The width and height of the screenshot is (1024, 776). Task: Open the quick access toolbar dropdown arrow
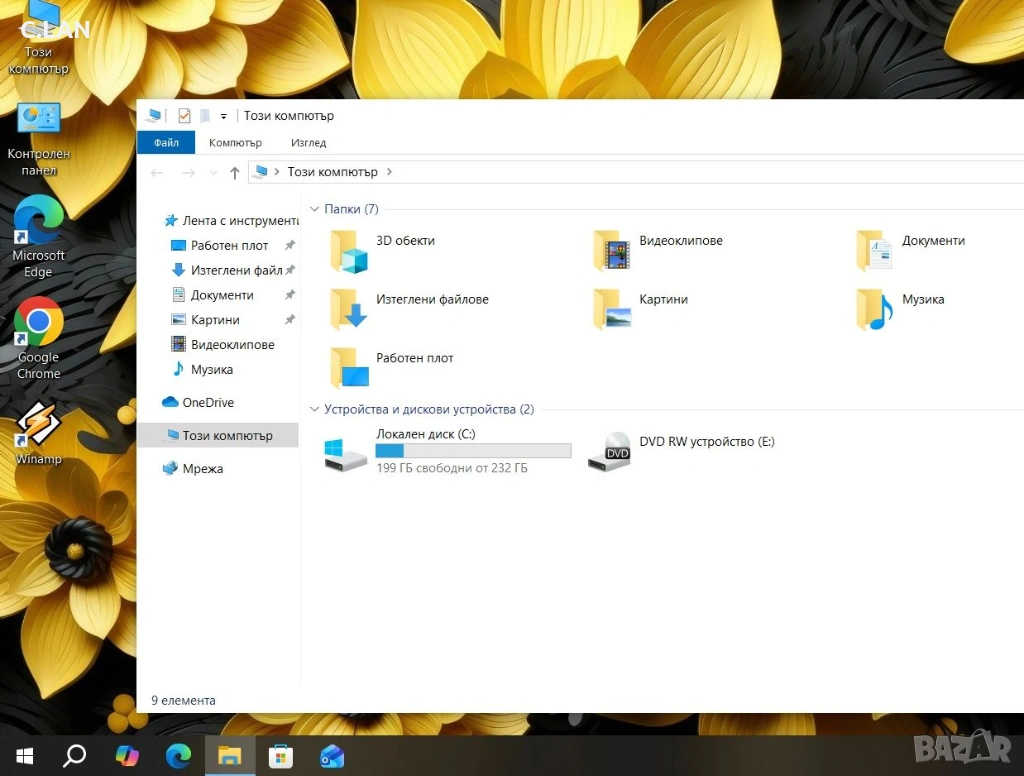224,116
